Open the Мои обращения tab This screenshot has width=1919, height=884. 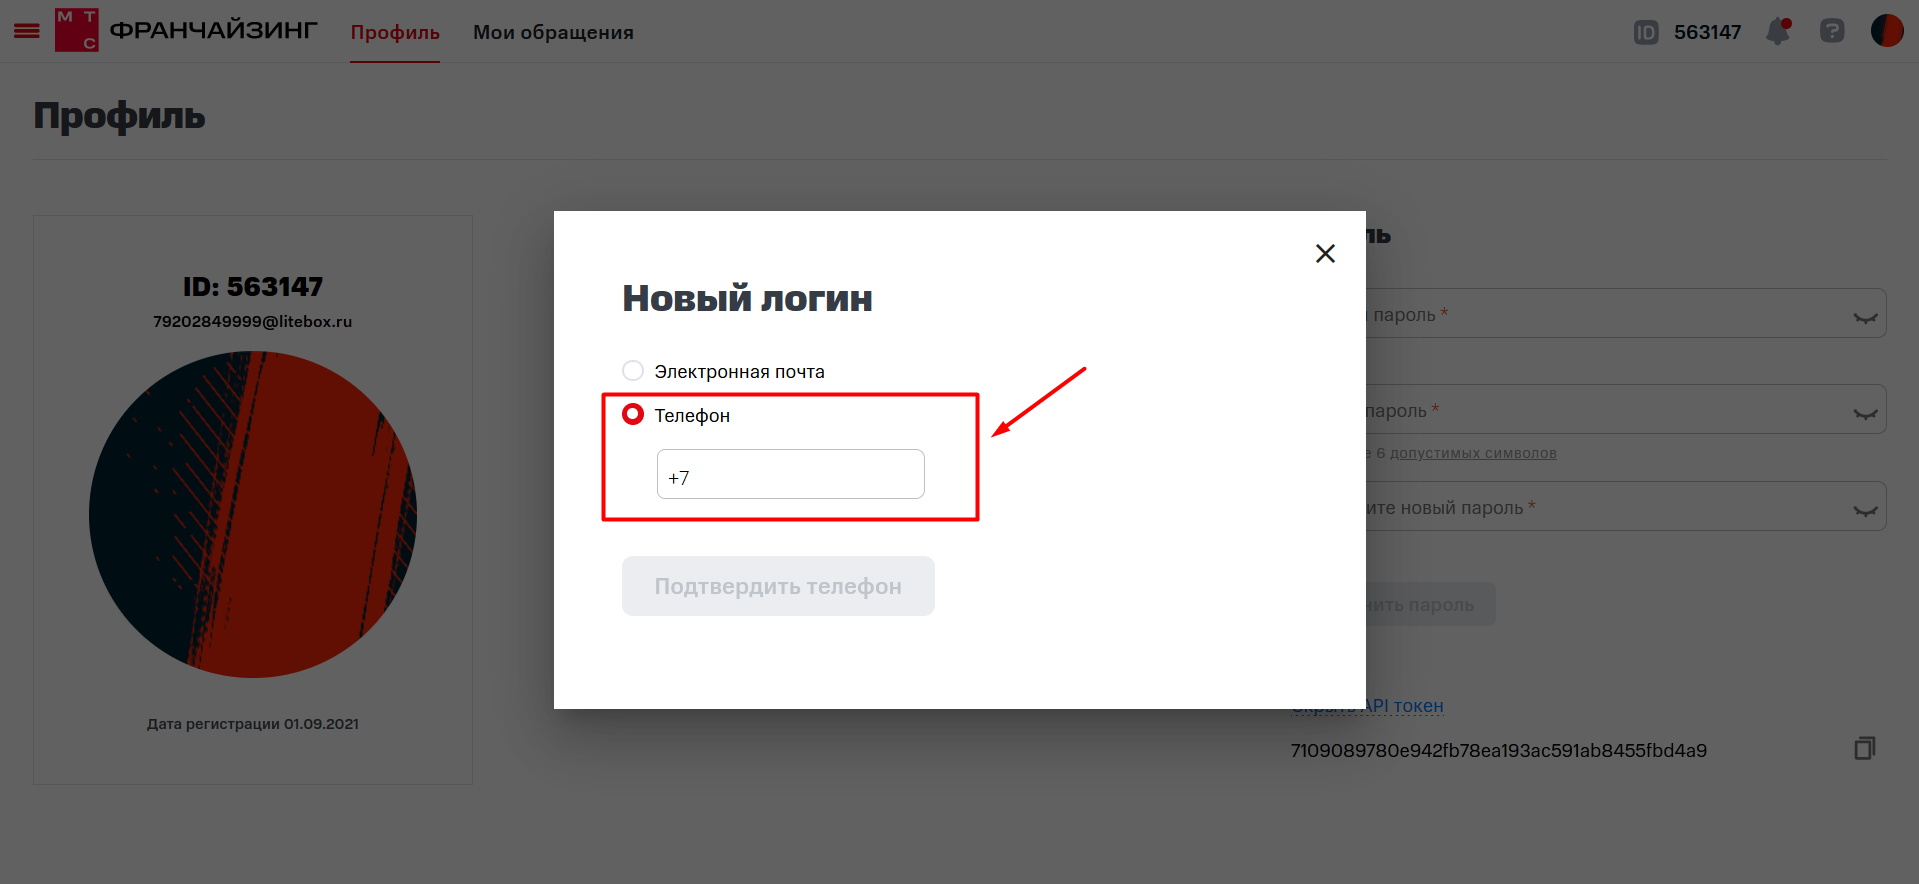[553, 32]
